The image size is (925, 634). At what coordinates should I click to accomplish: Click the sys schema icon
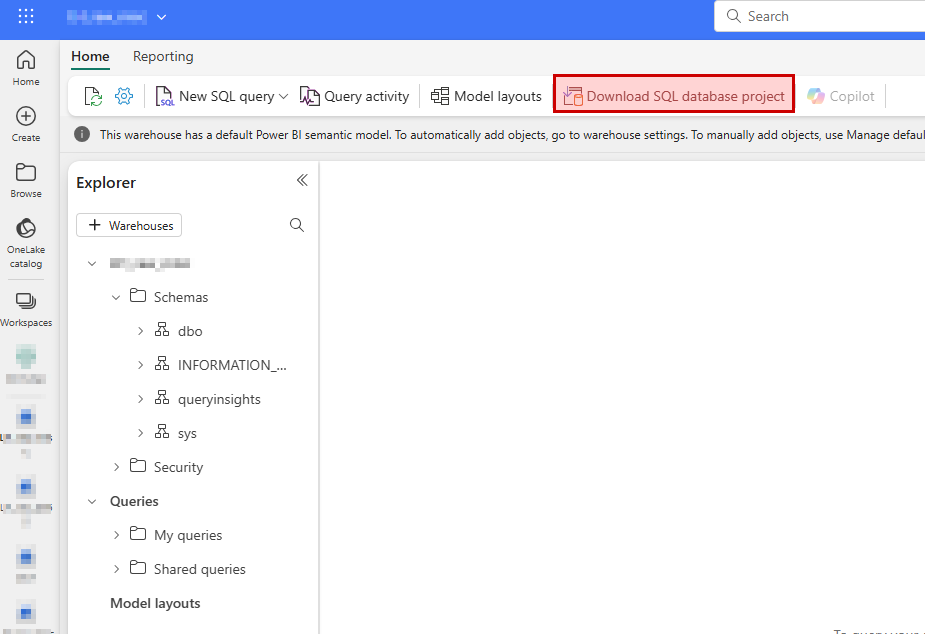(x=162, y=432)
